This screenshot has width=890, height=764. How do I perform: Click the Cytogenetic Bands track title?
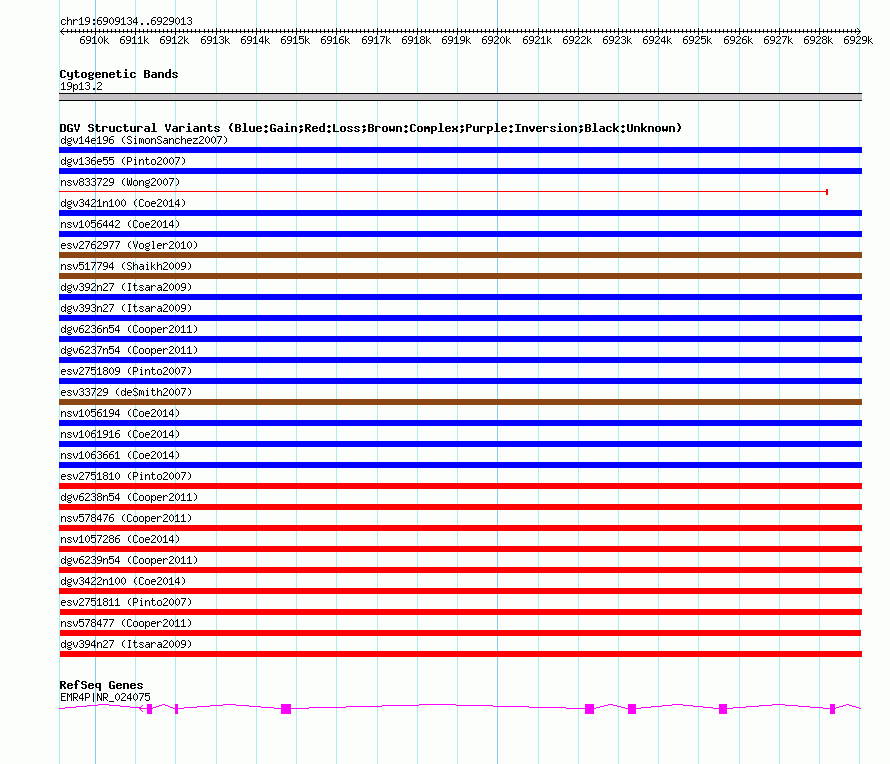(119, 74)
